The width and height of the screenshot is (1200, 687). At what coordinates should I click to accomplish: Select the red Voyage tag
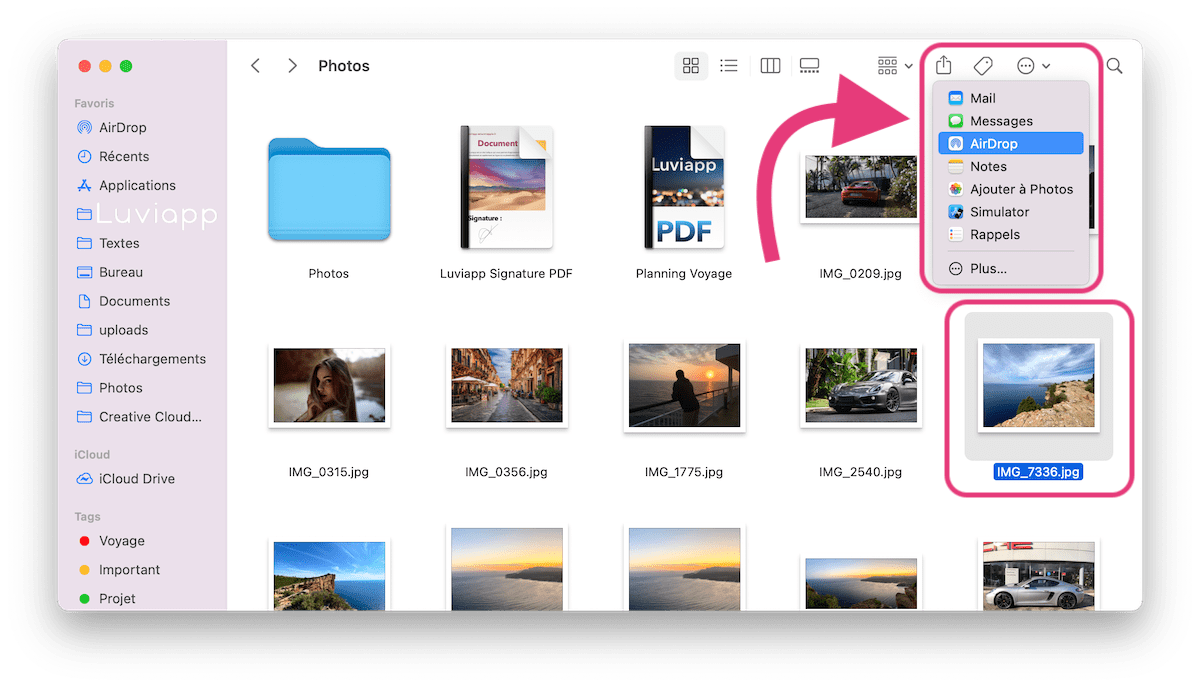[x=142, y=541]
